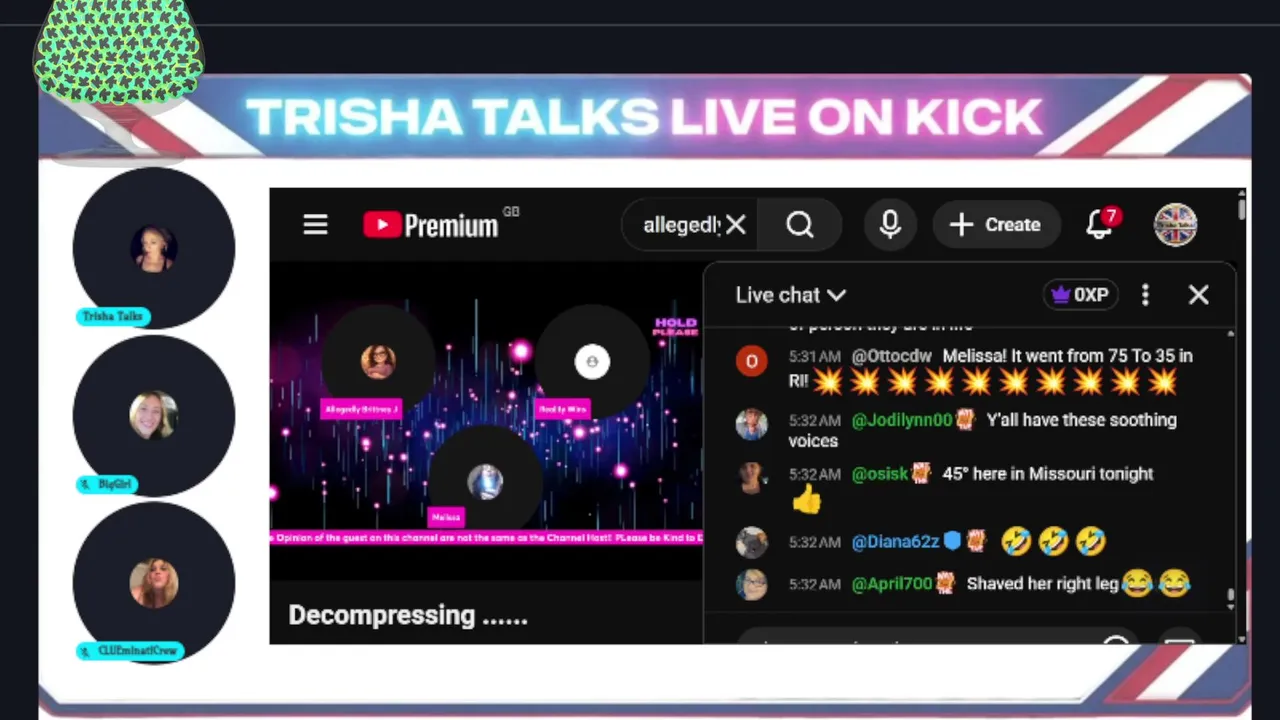Click @Jodilynn00 chat avatar
Image resolution: width=1280 pixels, height=720 pixels.
(752, 425)
